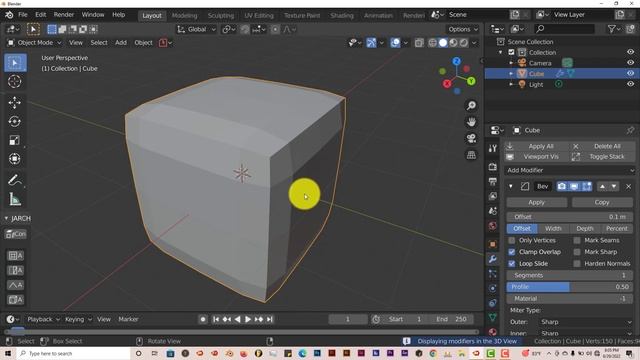This screenshot has height=360, width=640.
Task: Click the pan view hand icon
Action: point(471,122)
